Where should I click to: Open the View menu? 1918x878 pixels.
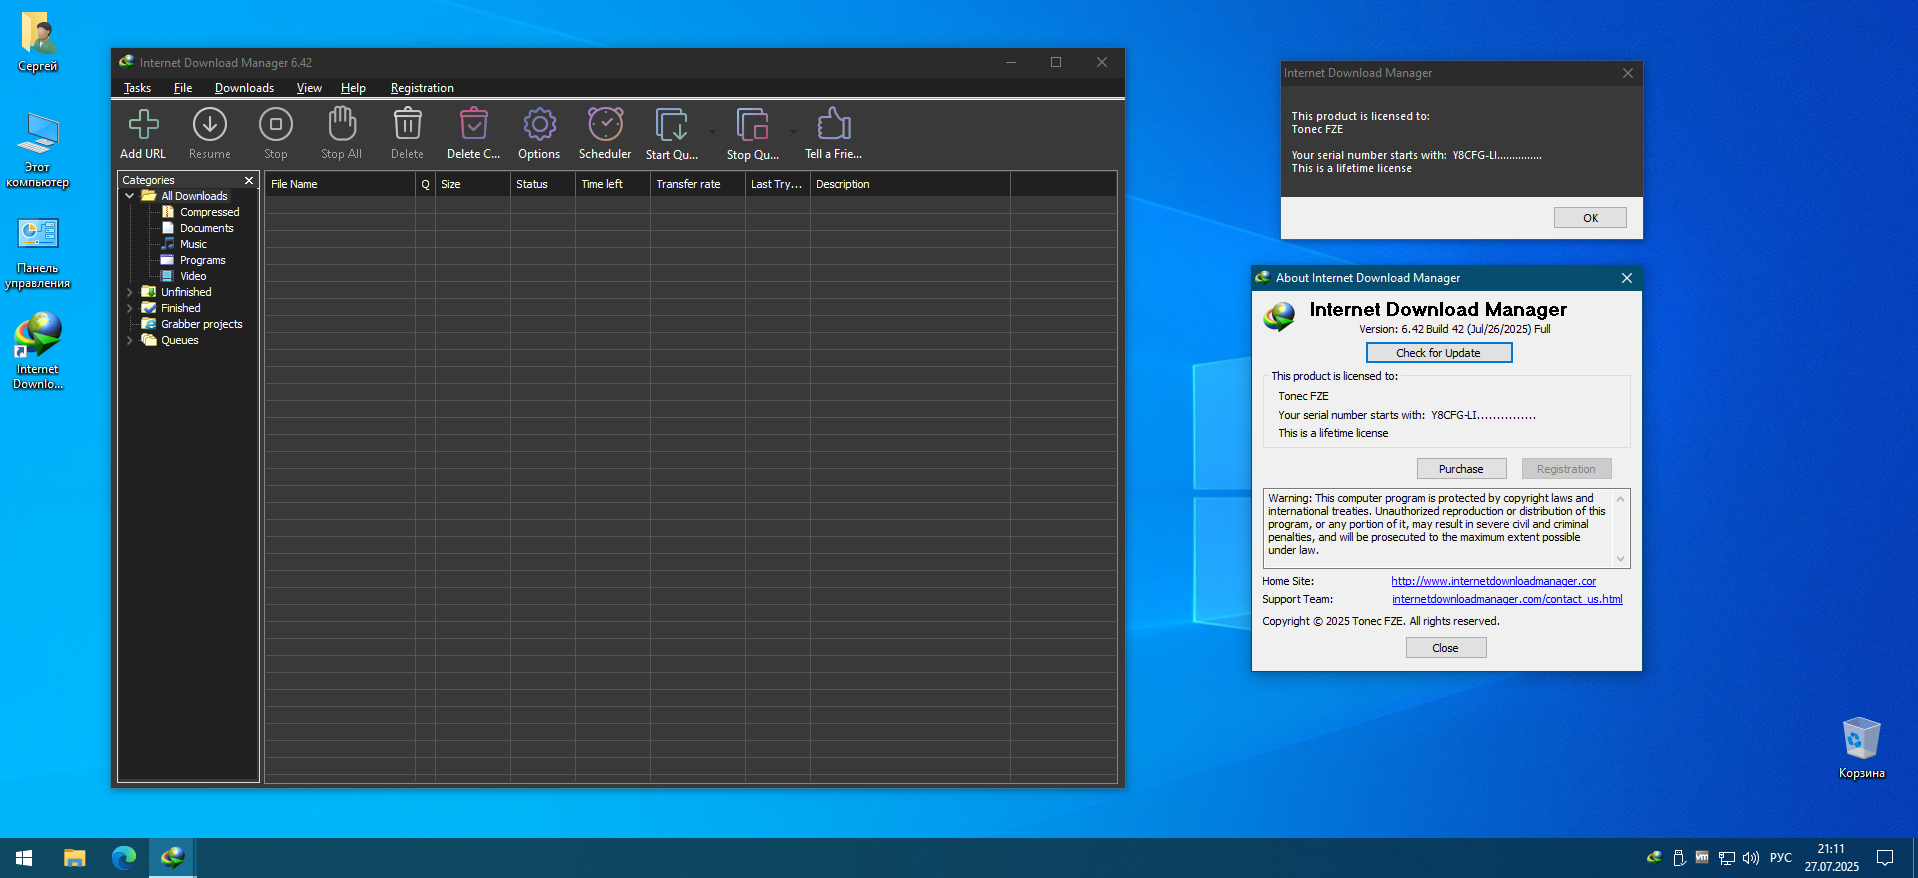(x=309, y=88)
